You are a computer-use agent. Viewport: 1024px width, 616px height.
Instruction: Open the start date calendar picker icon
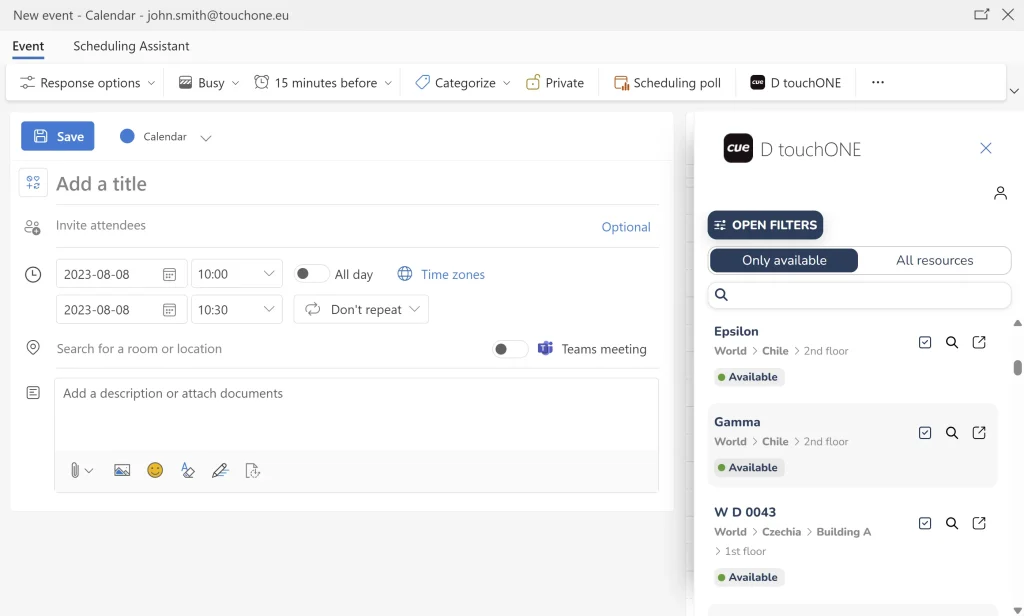click(169, 274)
